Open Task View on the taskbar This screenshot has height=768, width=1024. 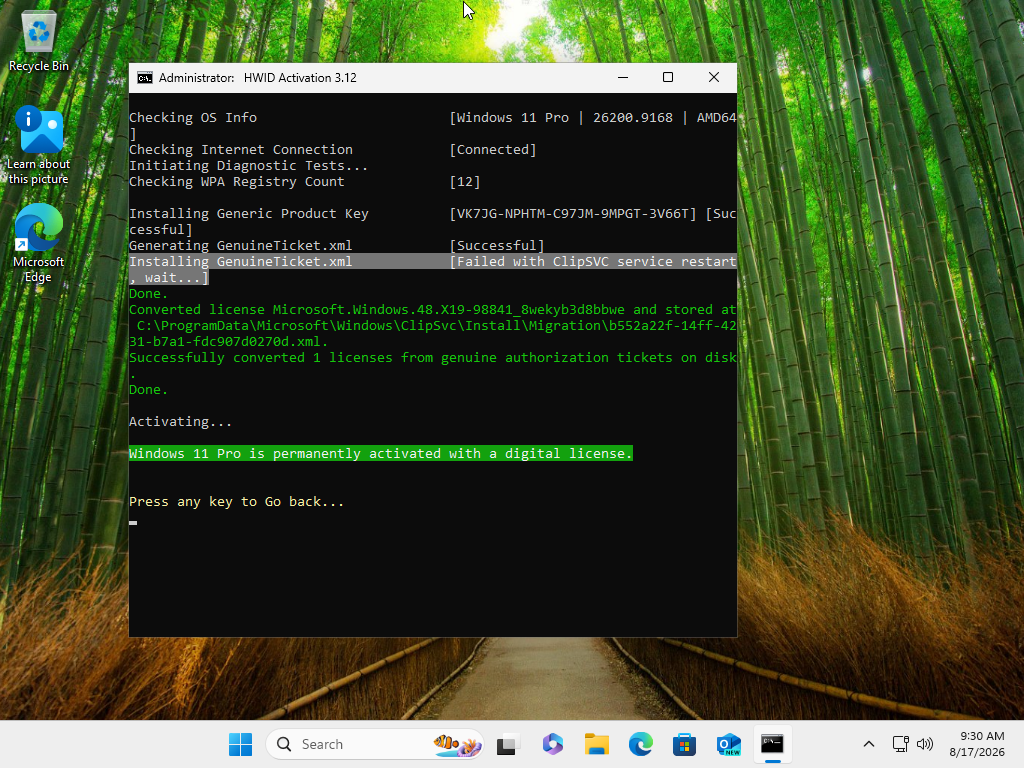click(x=508, y=744)
